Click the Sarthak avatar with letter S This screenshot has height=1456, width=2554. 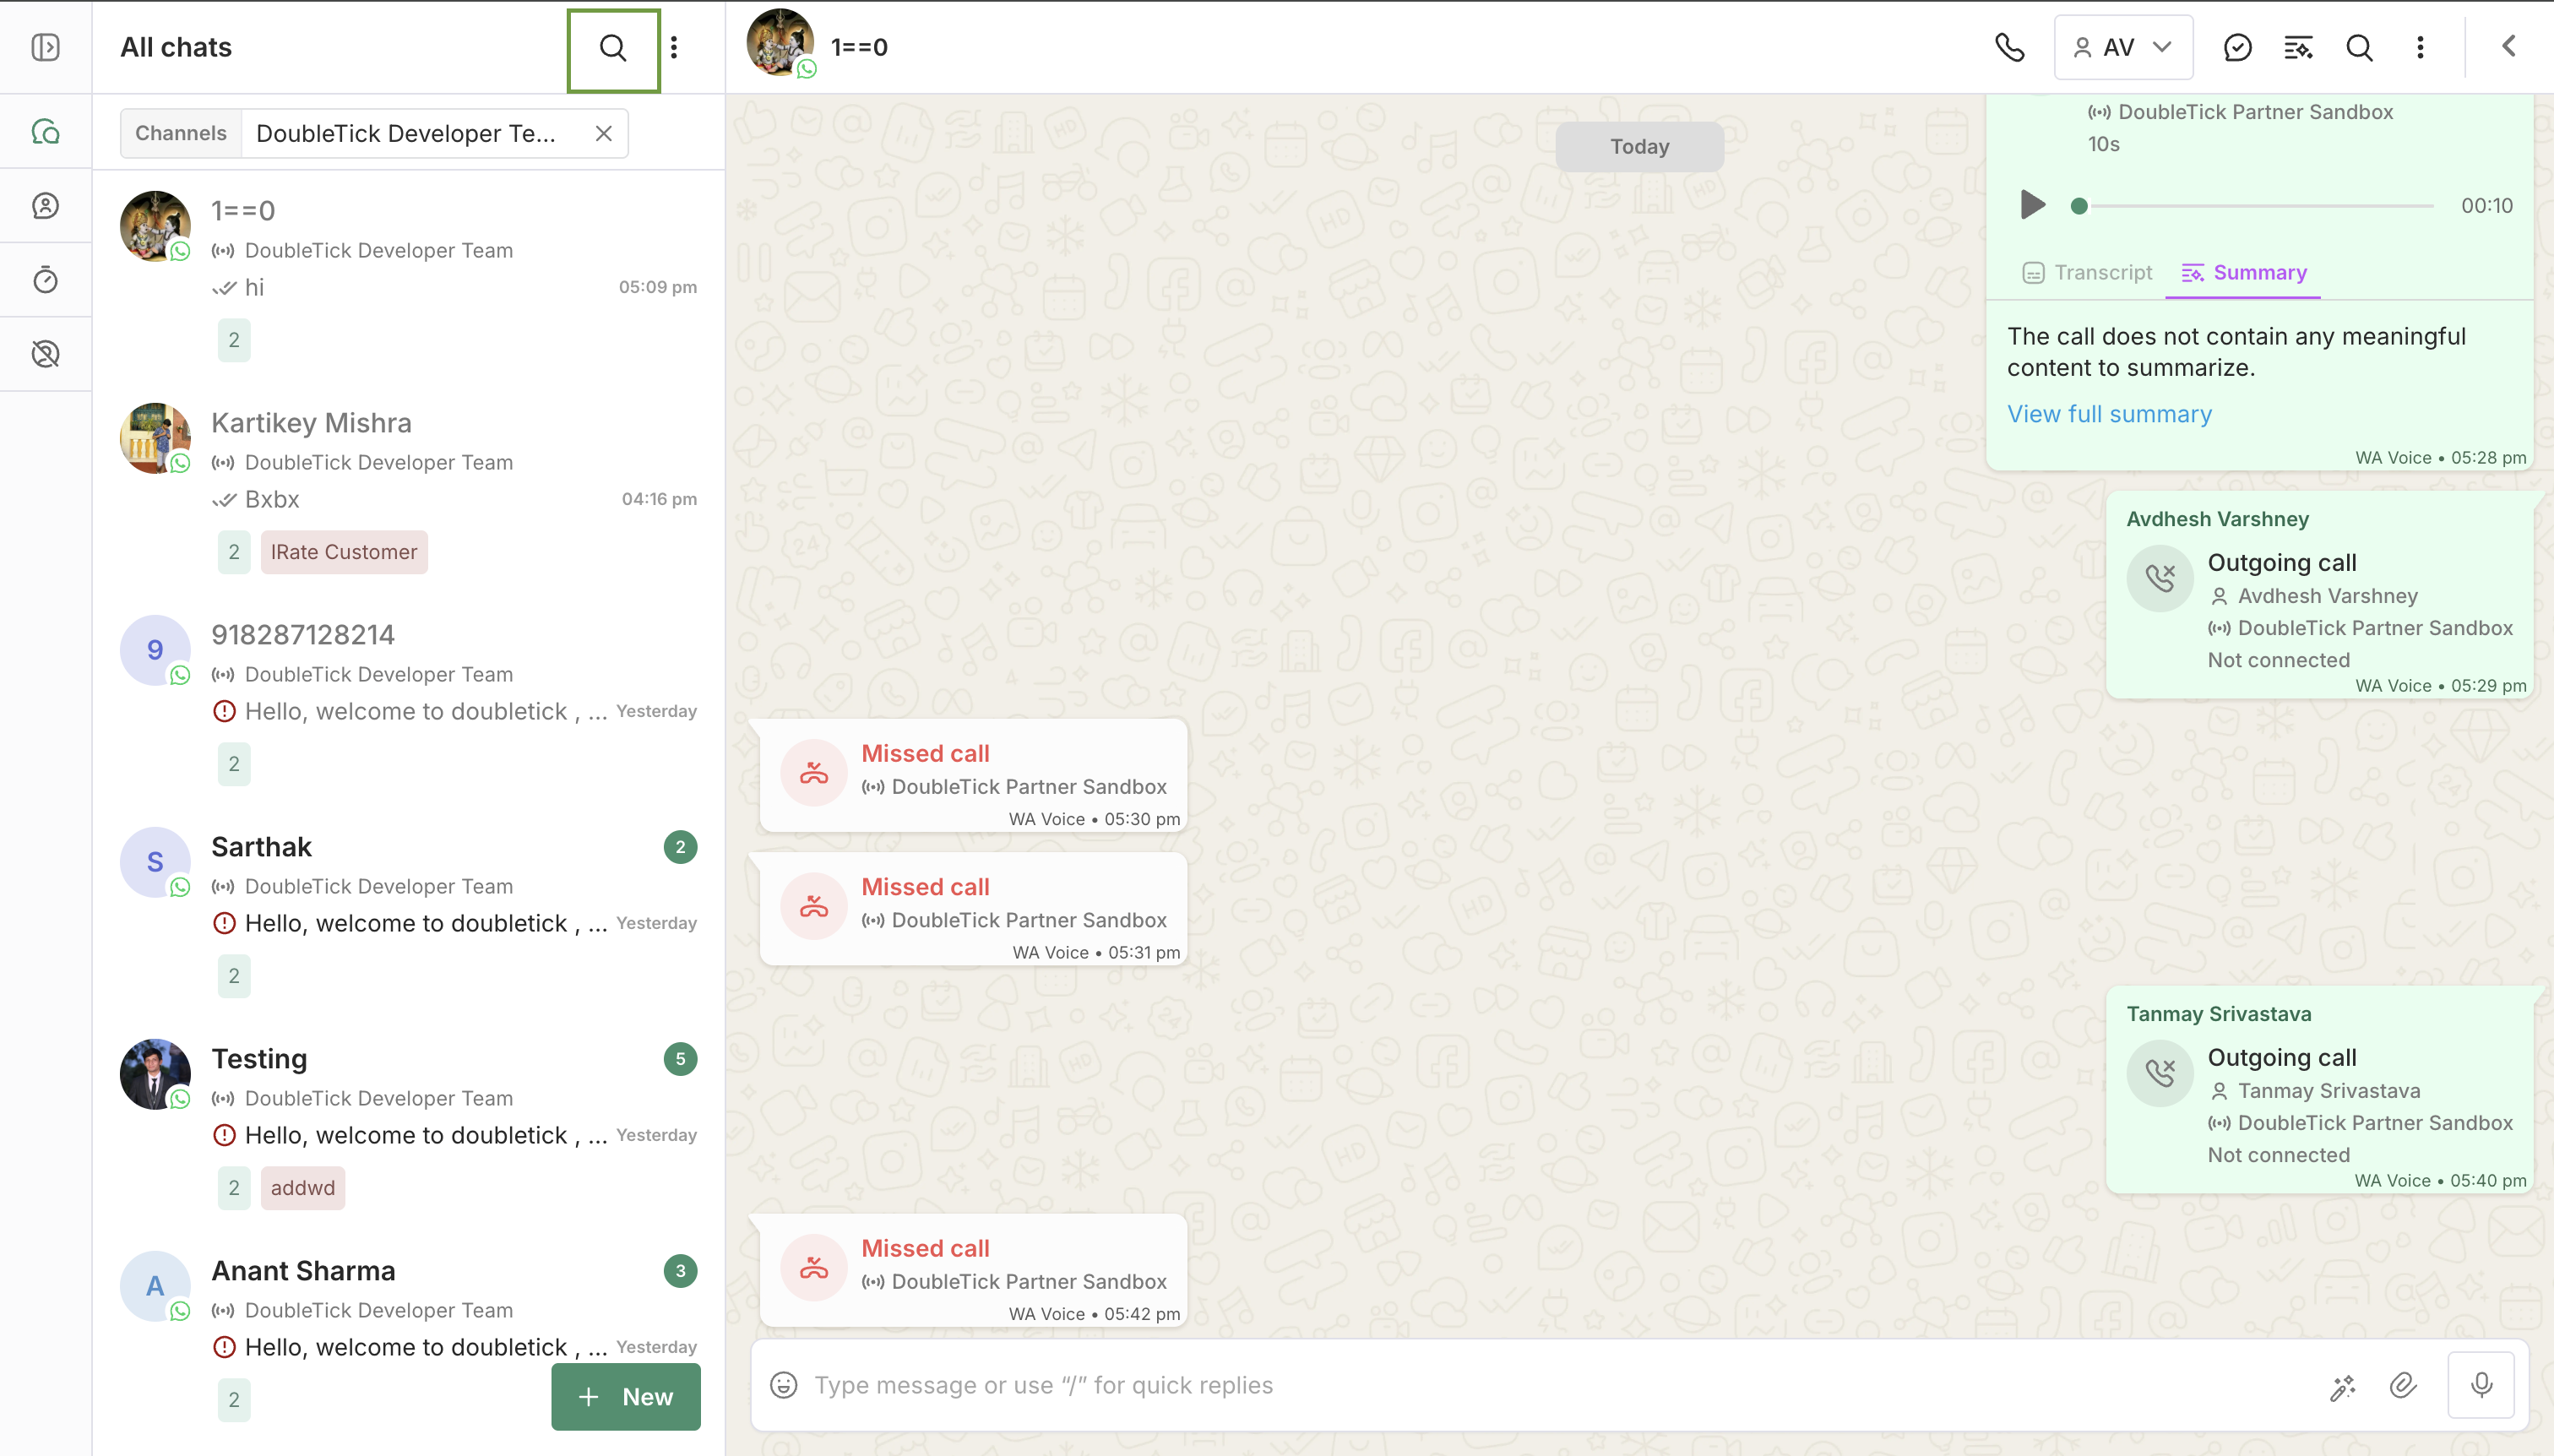pos(155,862)
